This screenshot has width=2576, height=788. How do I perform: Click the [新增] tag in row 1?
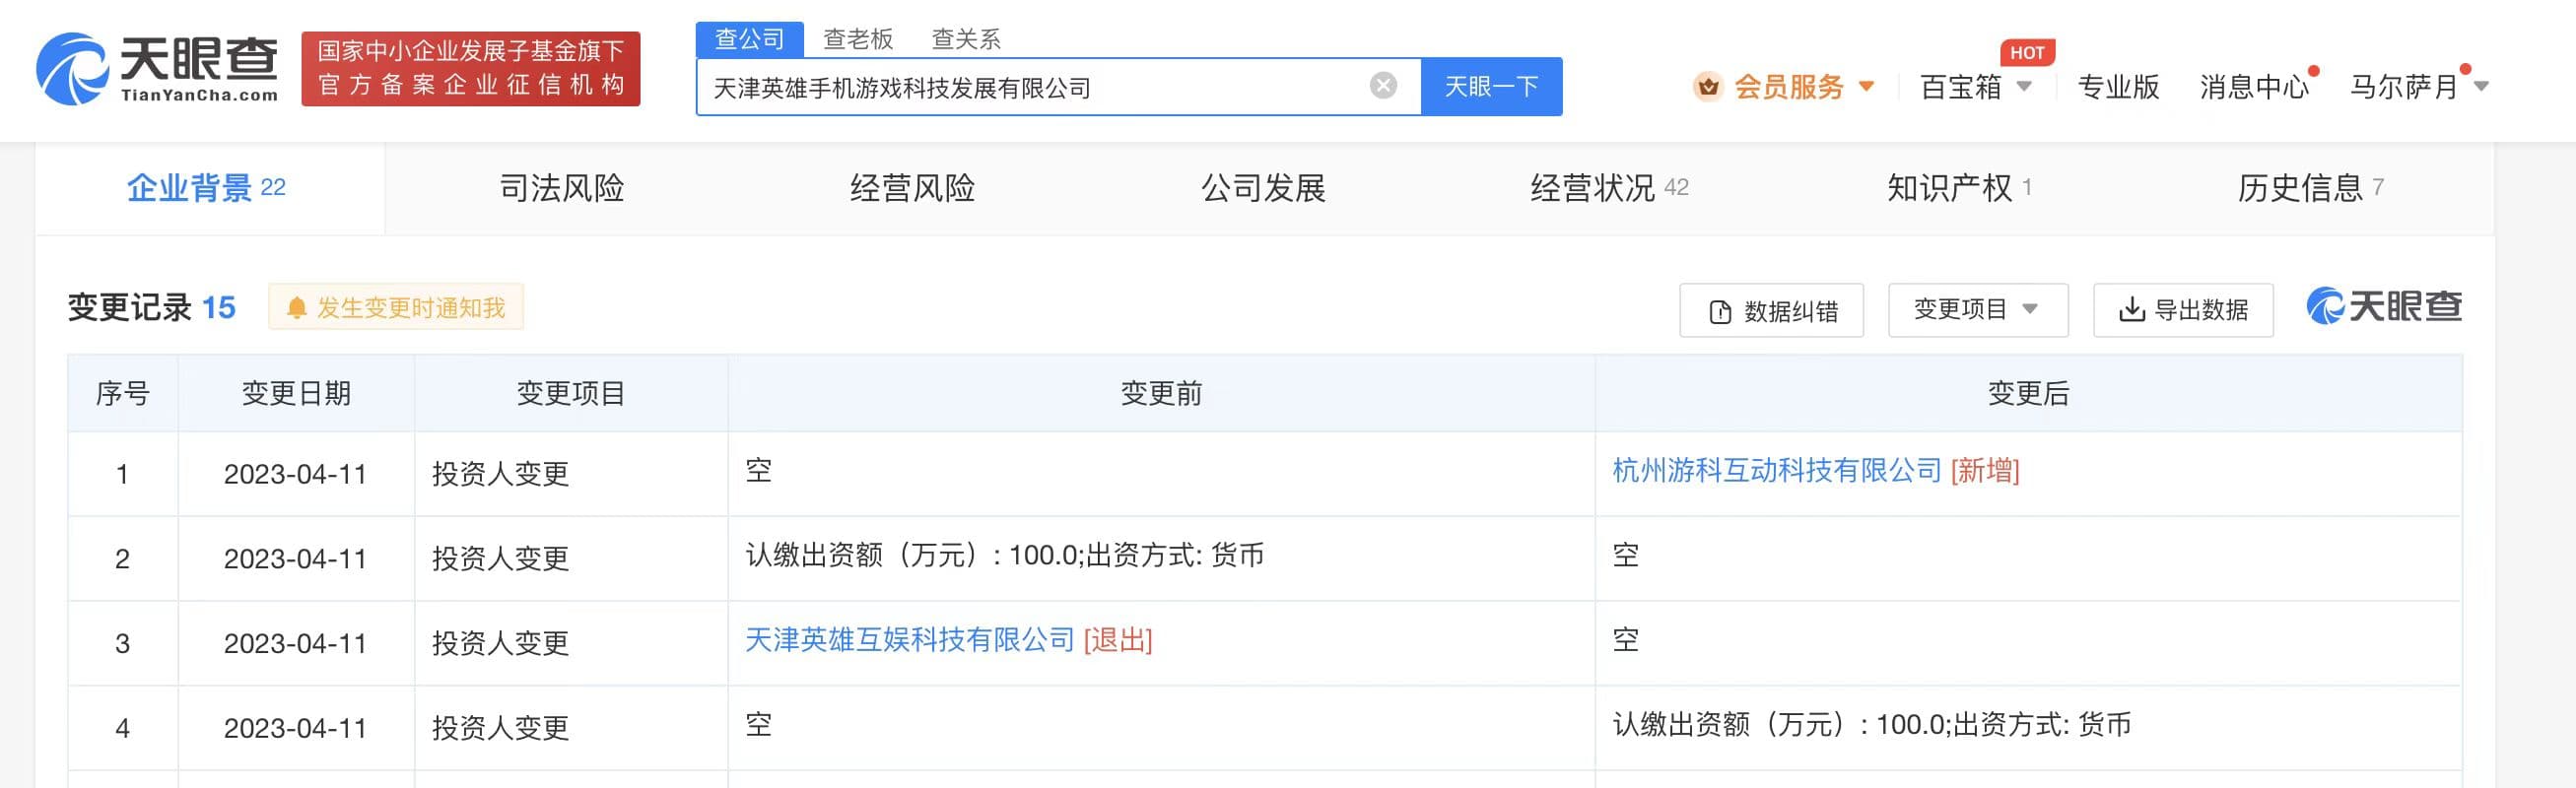click(1985, 471)
